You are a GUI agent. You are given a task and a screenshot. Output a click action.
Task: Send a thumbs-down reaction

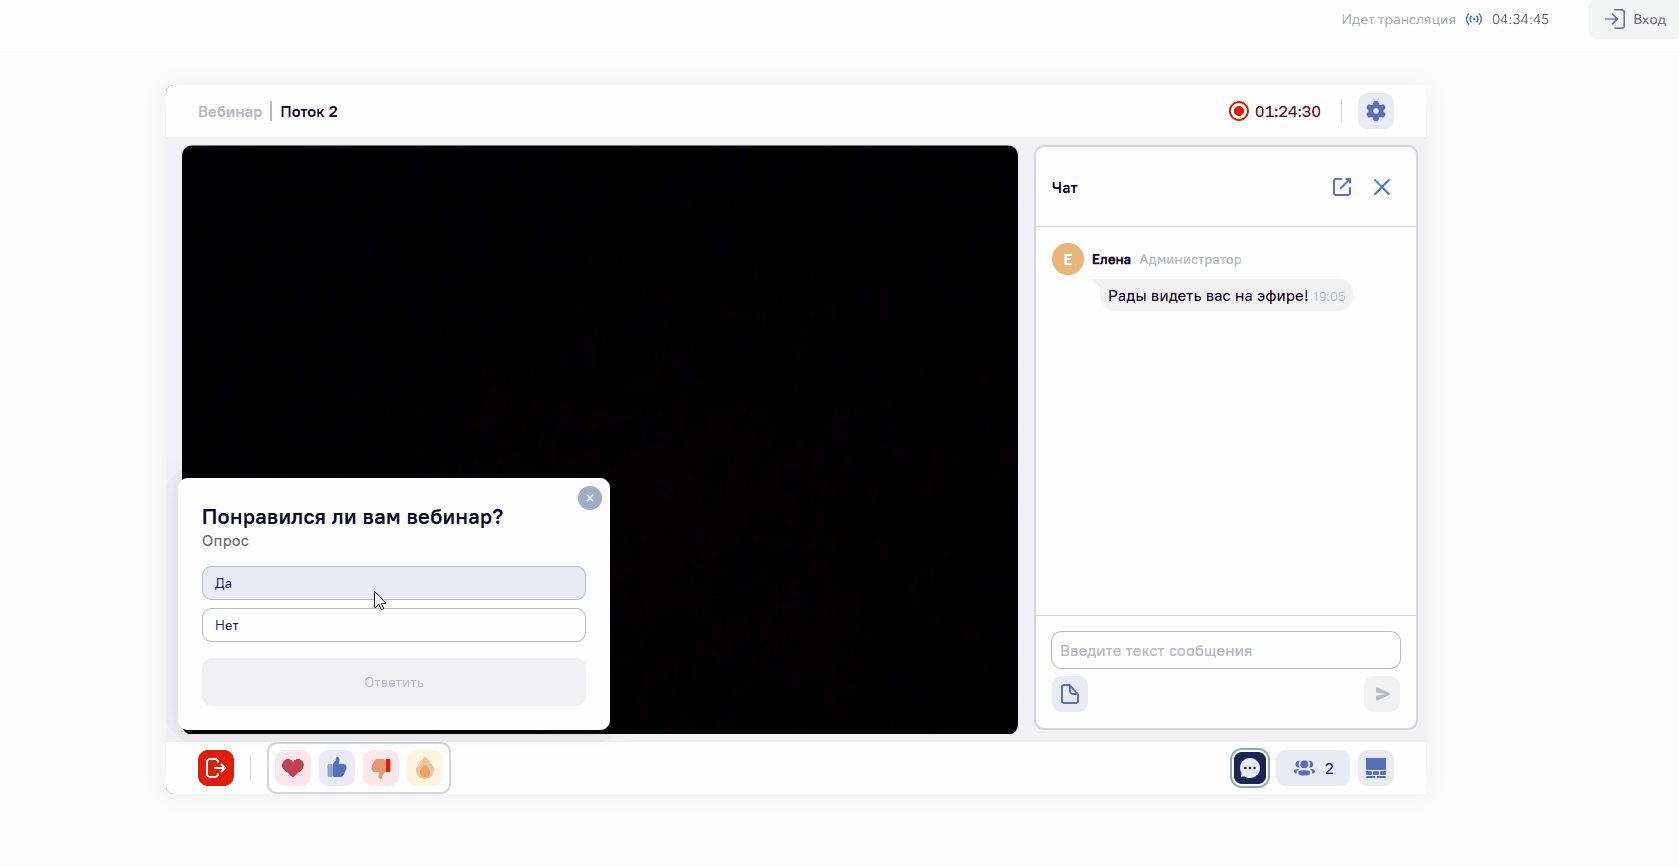coord(381,768)
